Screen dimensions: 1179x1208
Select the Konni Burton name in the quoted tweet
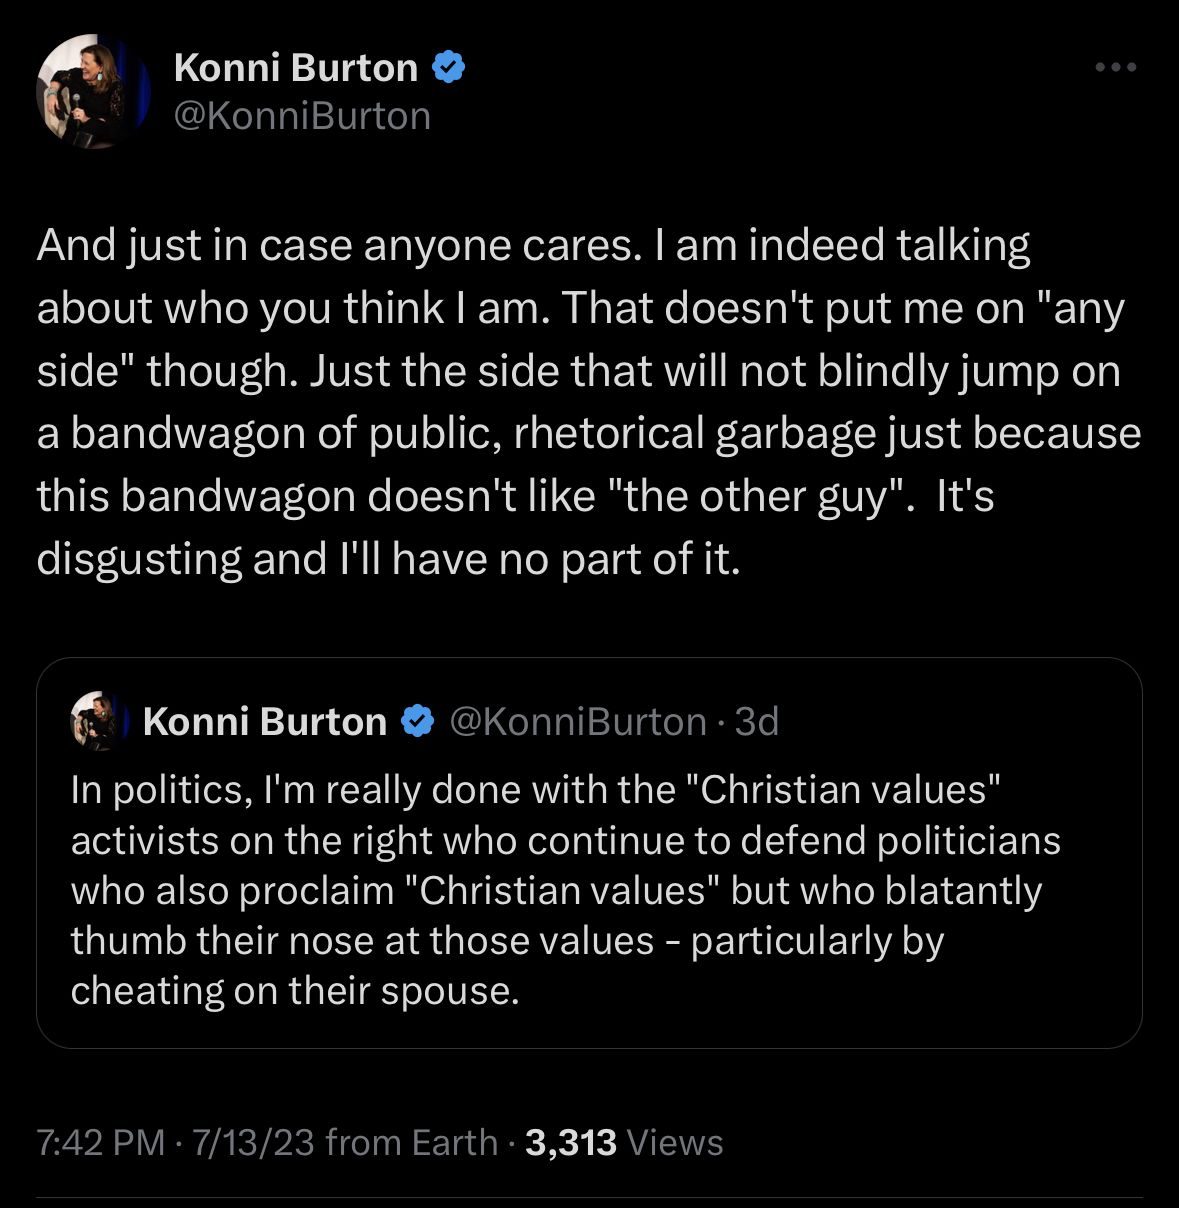(x=265, y=721)
